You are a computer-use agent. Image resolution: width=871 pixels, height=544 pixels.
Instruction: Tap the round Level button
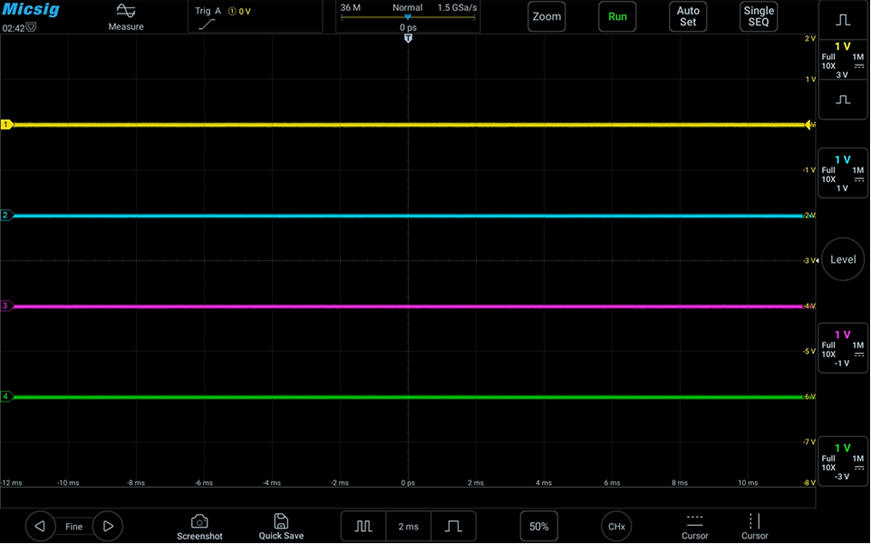[x=843, y=259]
